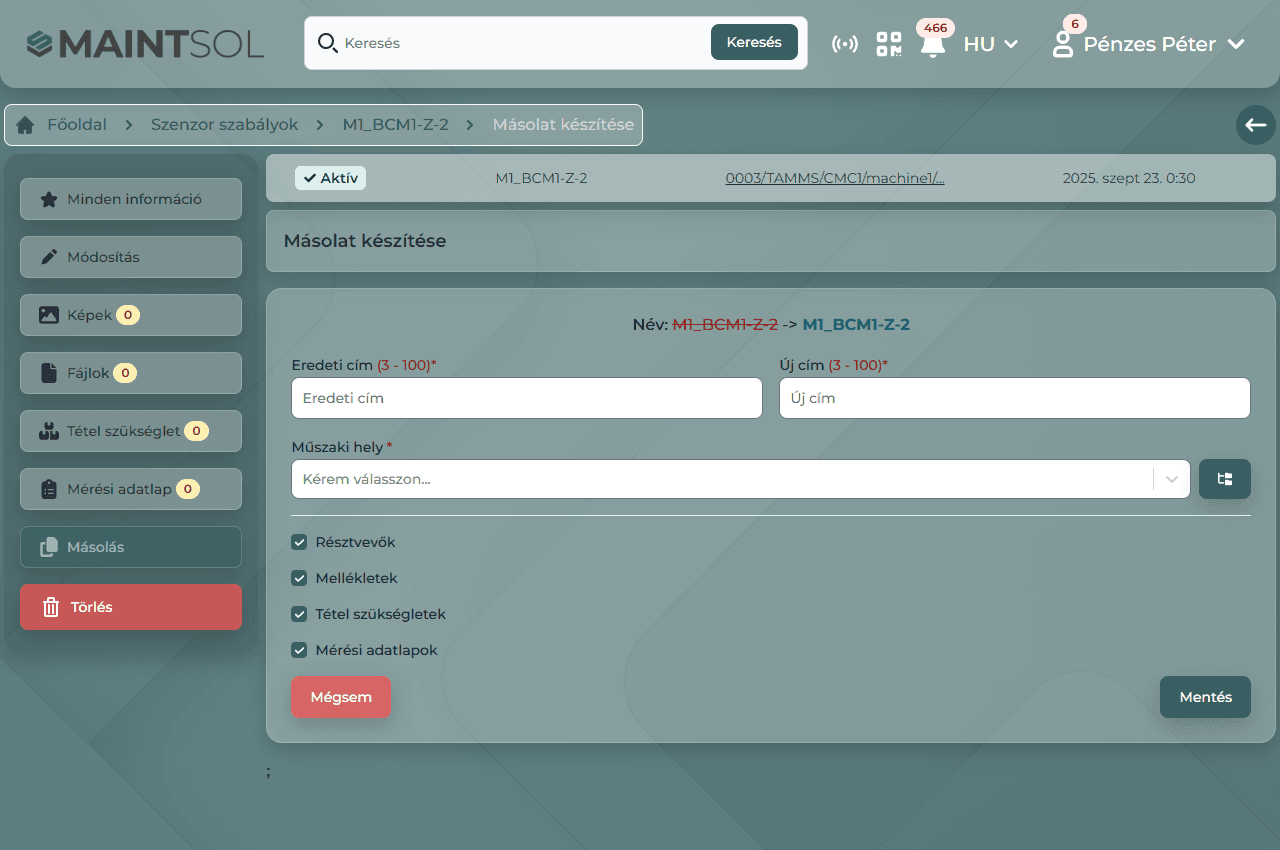Image resolution: width=1280 pixels, height=850 pixels.
Task: Toggle the Mérési adatlapok checkbox
Action: click(299, 650)
